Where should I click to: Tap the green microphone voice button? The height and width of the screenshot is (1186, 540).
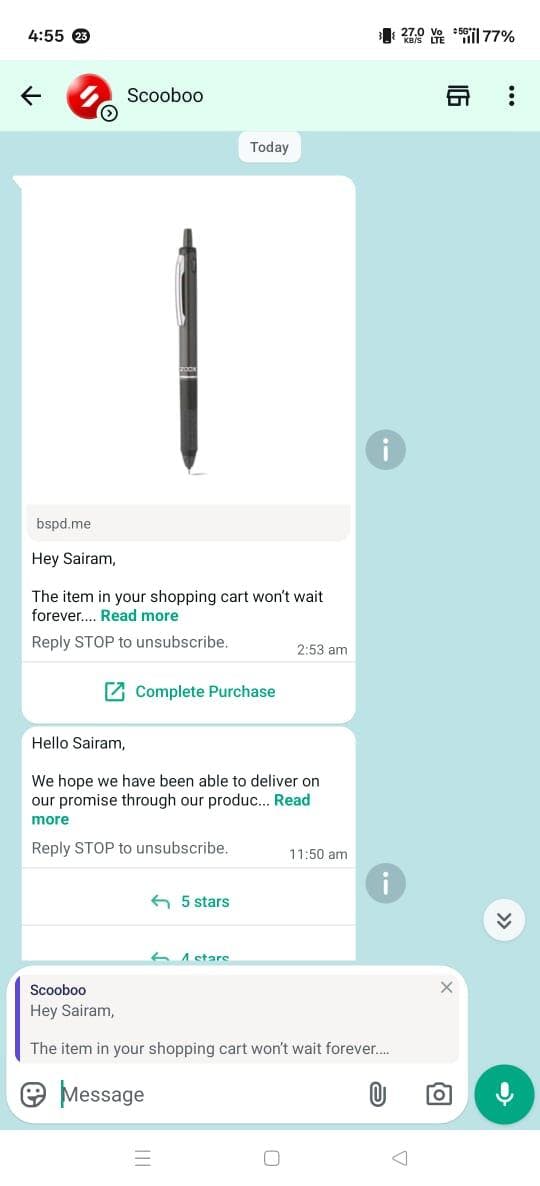pyautogui.click(x=504, y=1094)
